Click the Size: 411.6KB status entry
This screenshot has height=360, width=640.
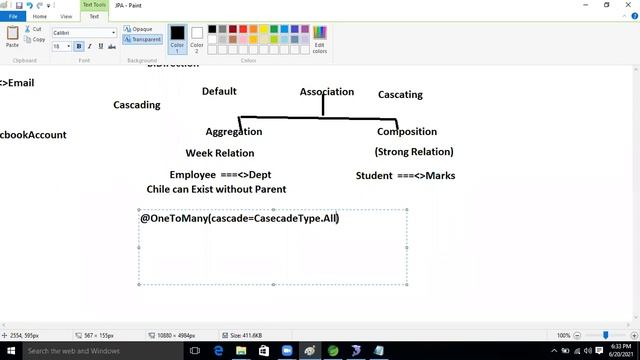[242, 336]
